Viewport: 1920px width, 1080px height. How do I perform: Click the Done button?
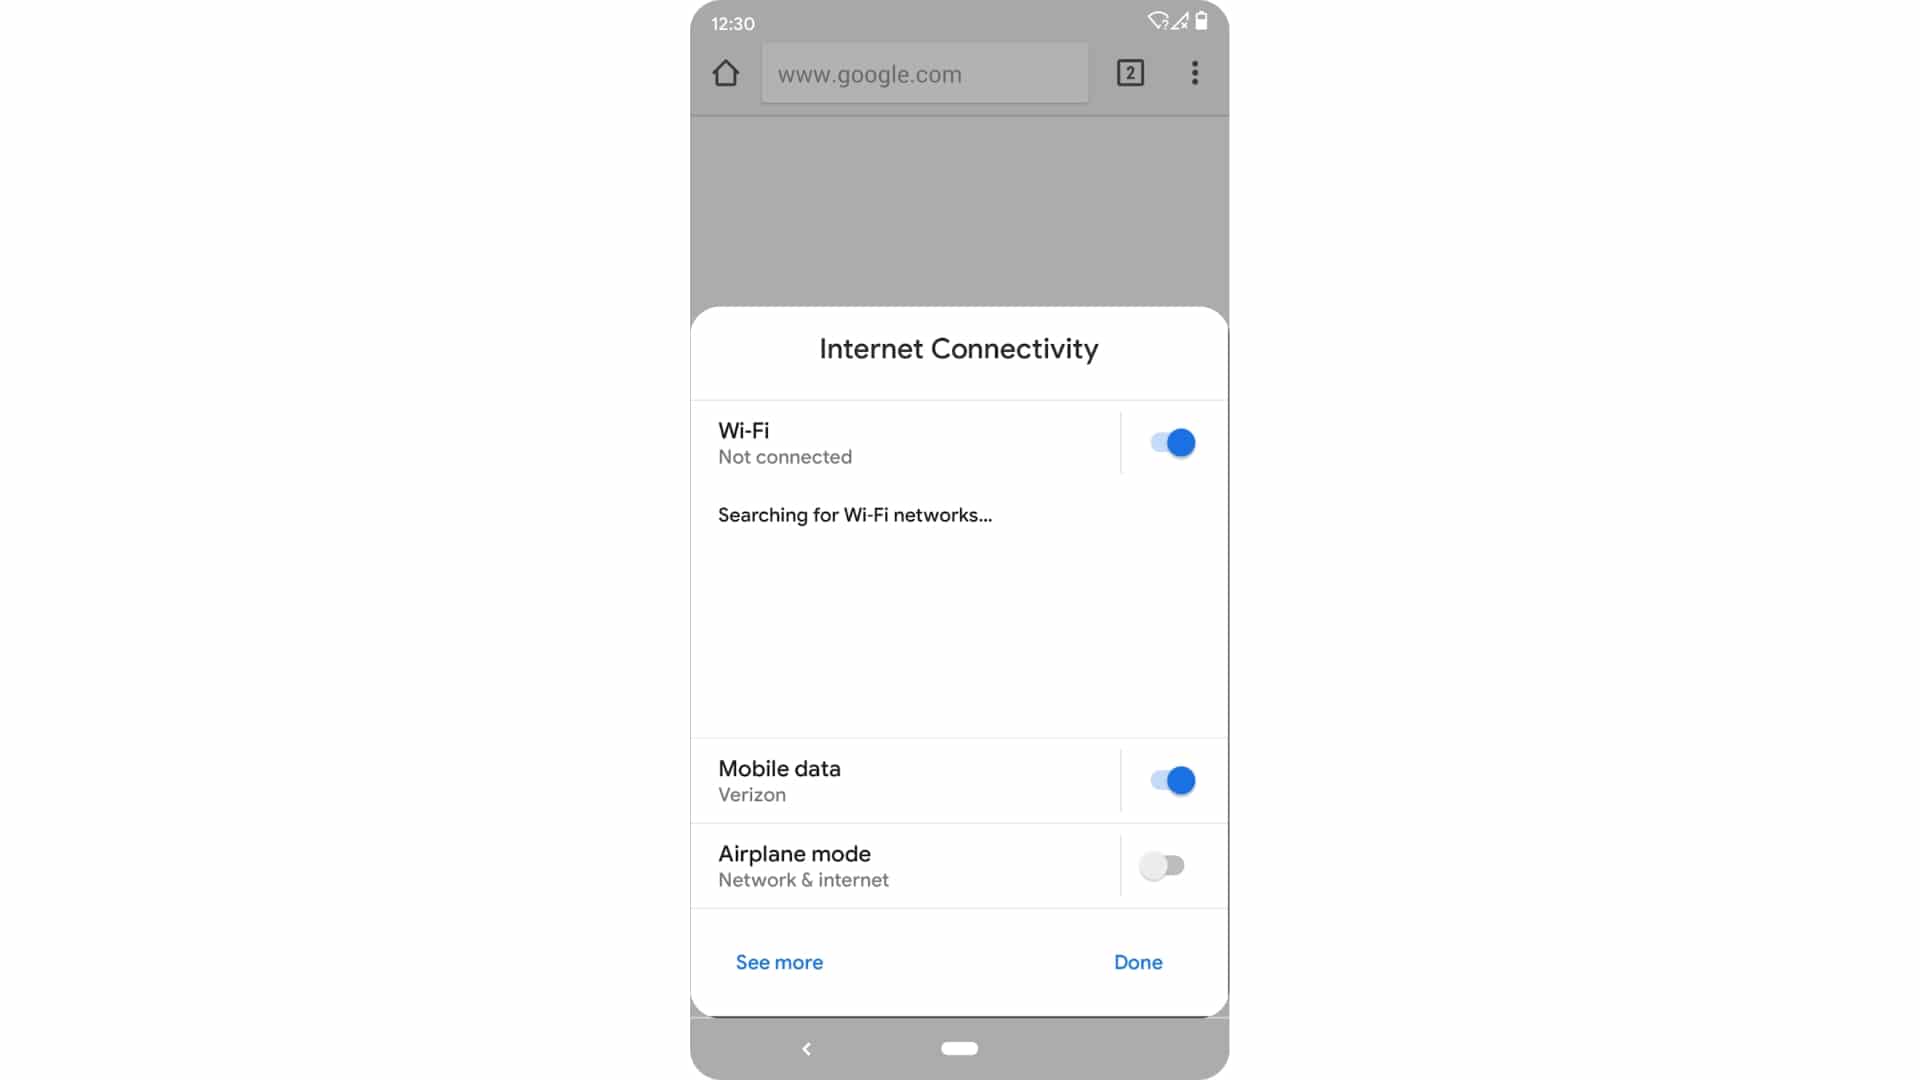click(x=1138, y=961)
